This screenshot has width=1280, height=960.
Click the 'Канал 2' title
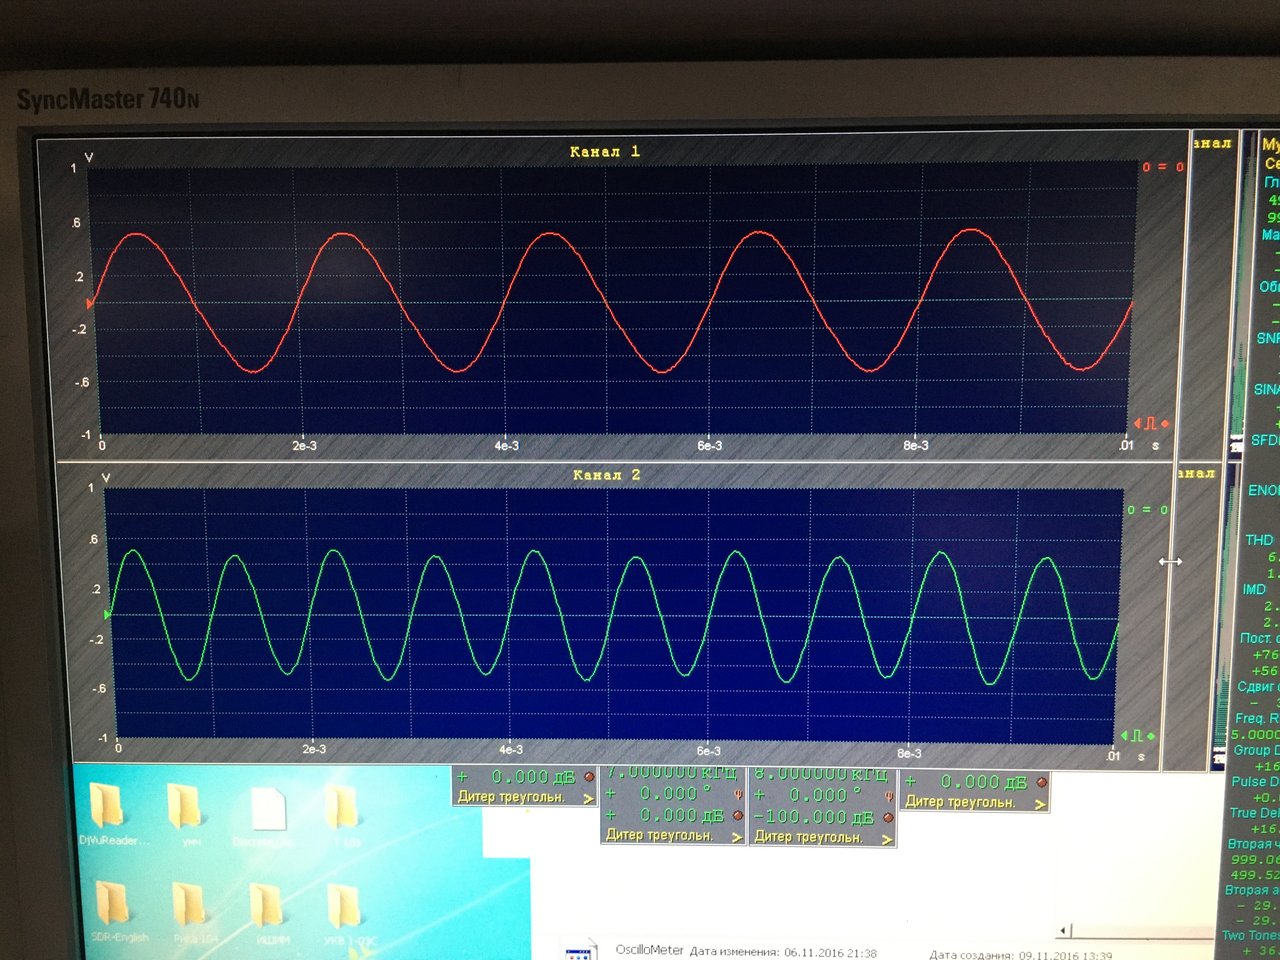click(606, 475)
